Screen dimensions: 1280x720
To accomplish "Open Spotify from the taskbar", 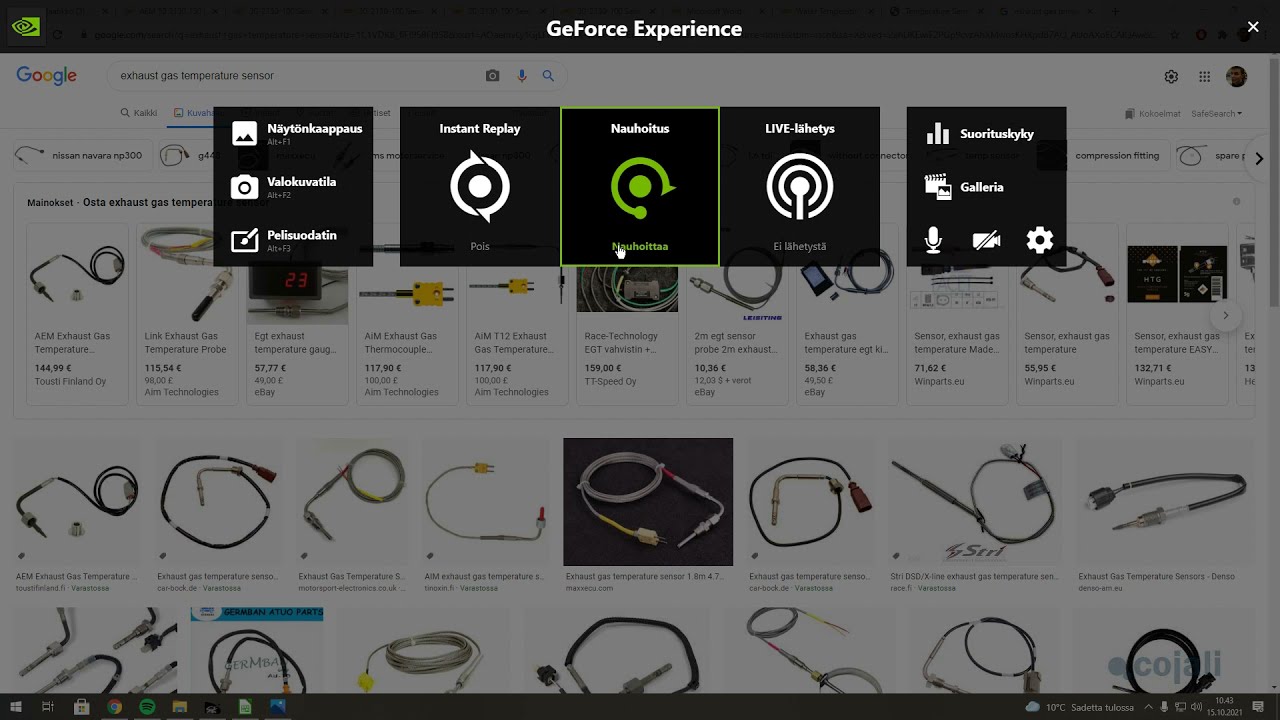I will pyautogui.click(x=147, y=707).
